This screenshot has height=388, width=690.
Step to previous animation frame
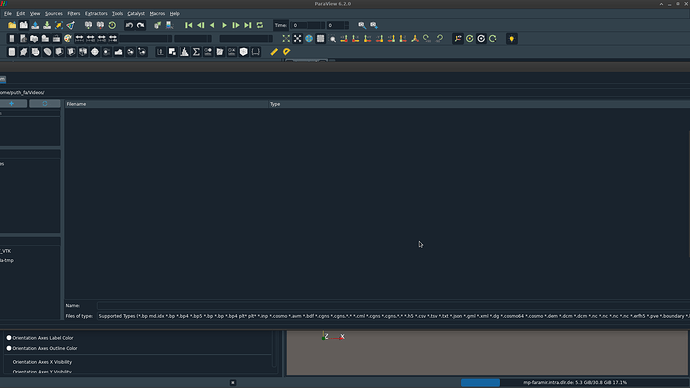(x=201, y=25)
